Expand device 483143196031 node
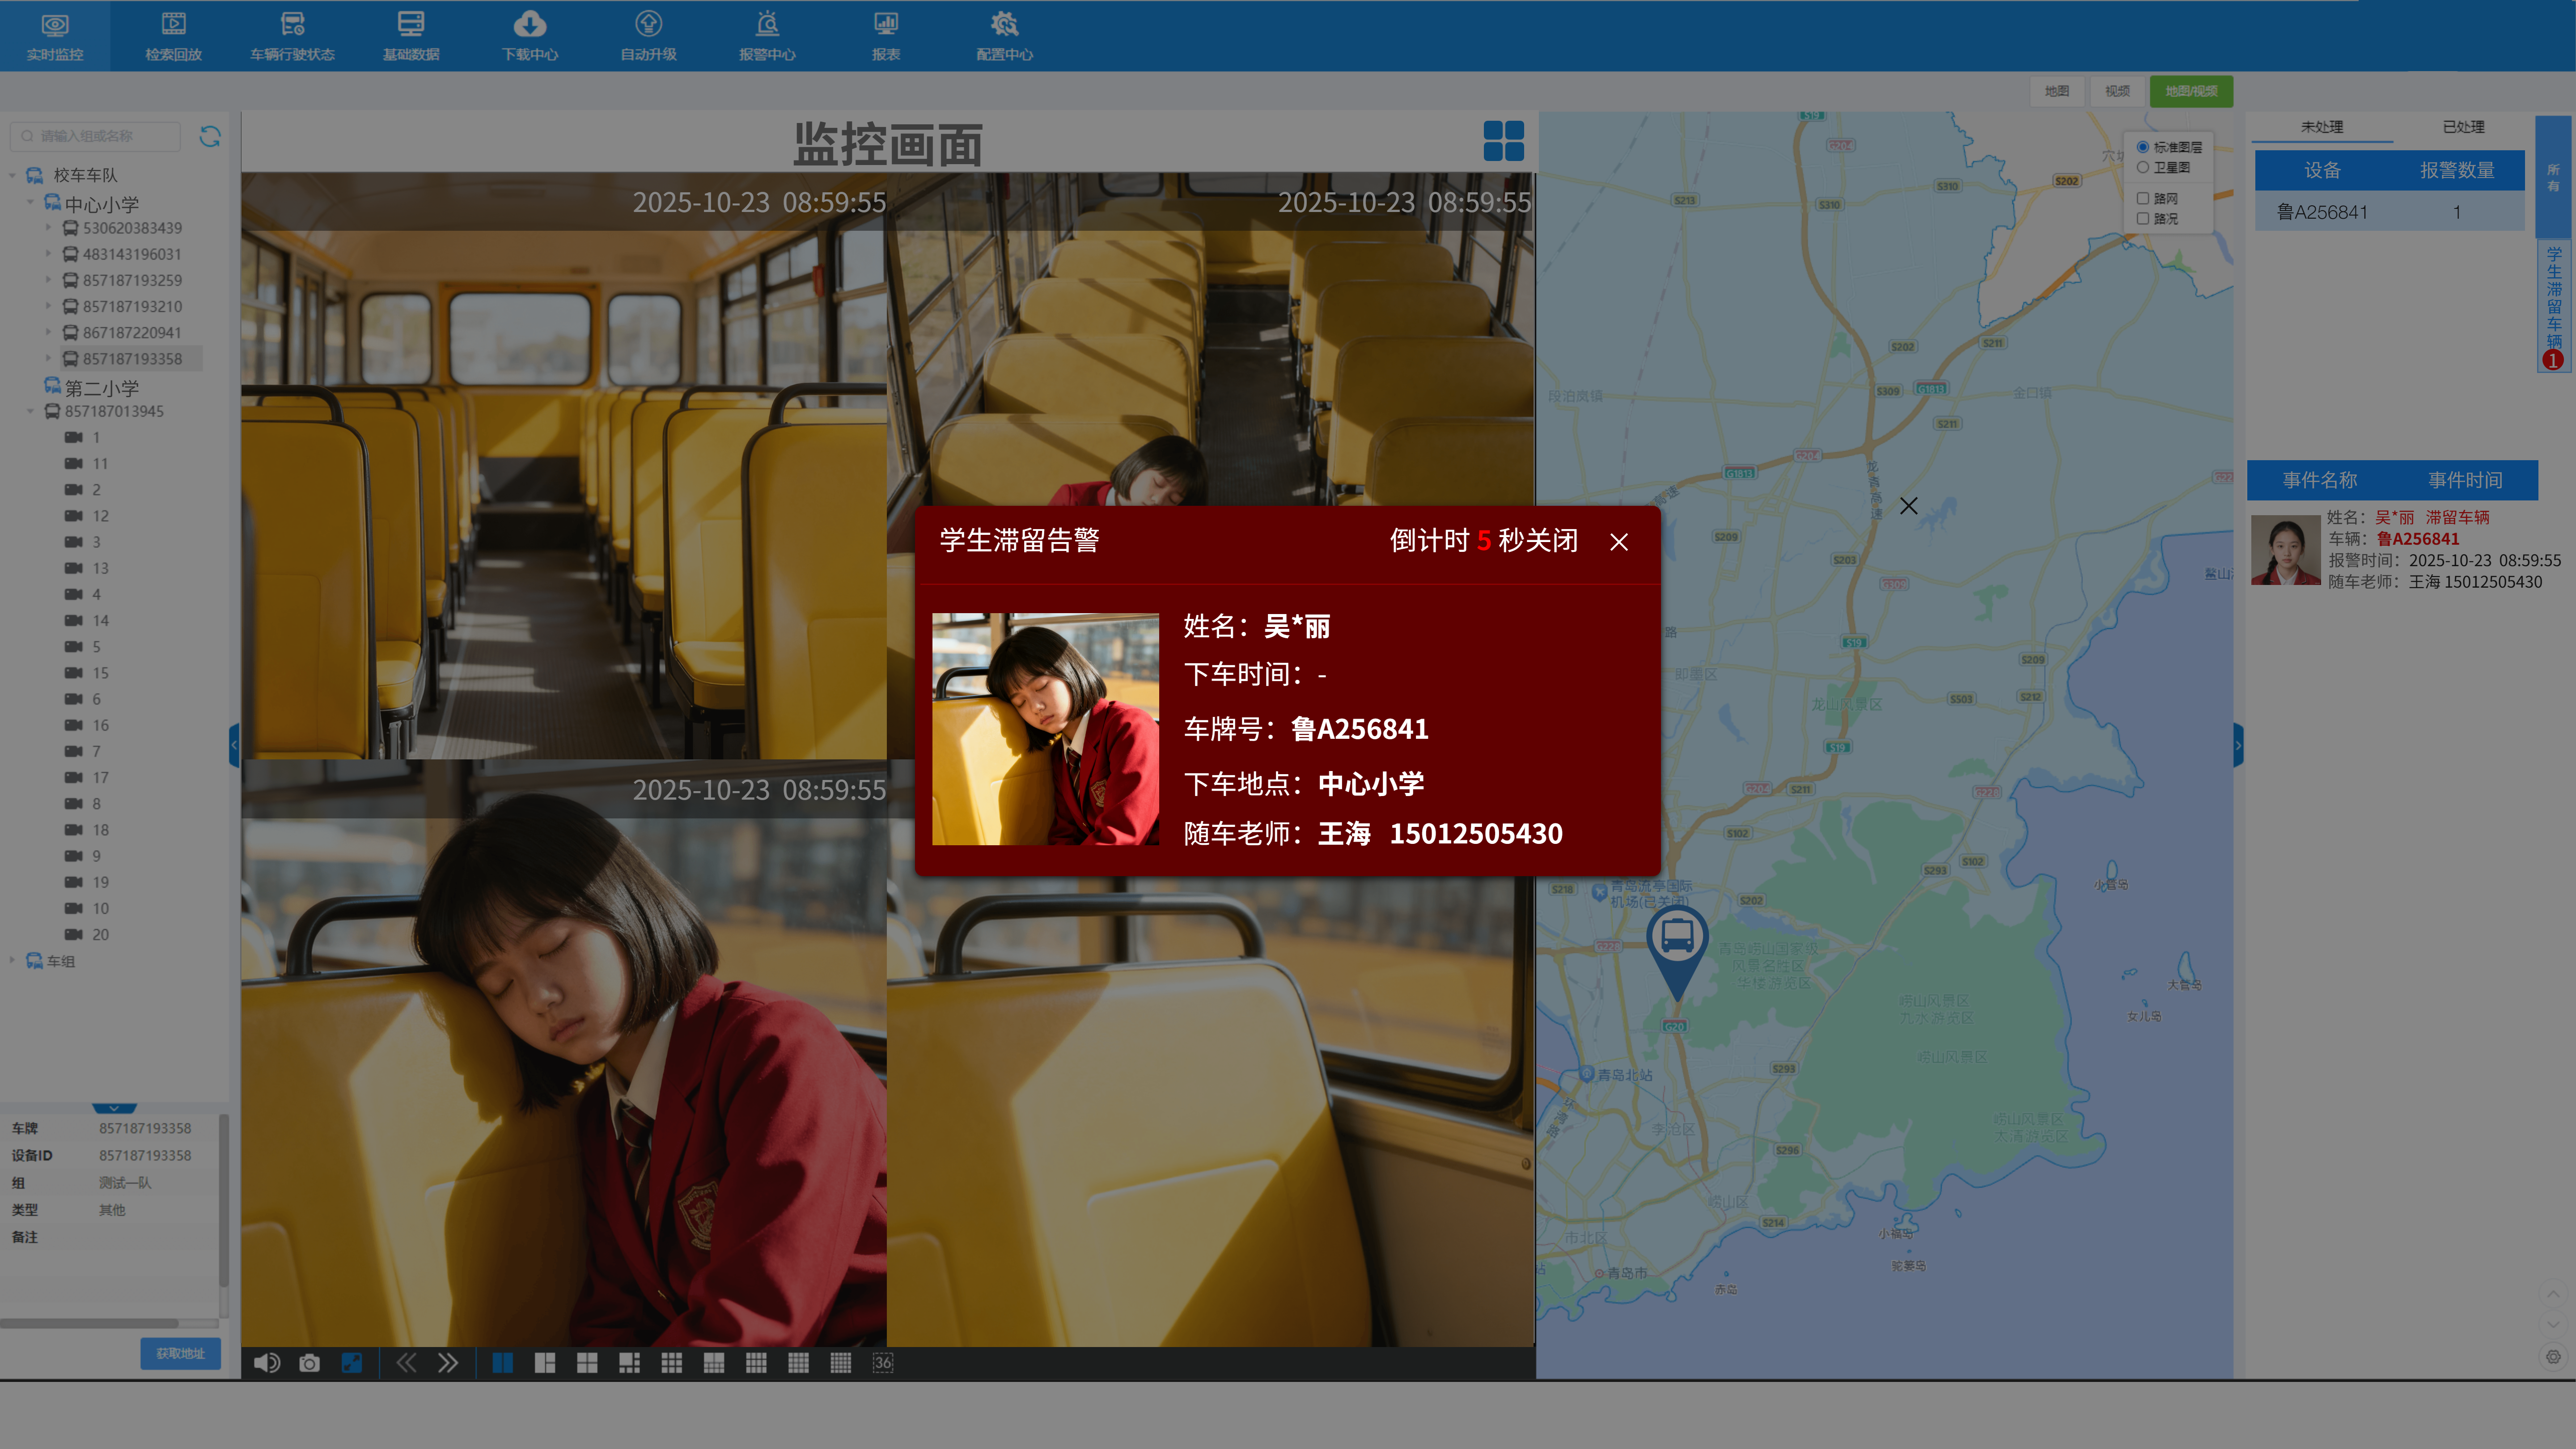This screenshot has height=1449, width=2576. [48, 254]
